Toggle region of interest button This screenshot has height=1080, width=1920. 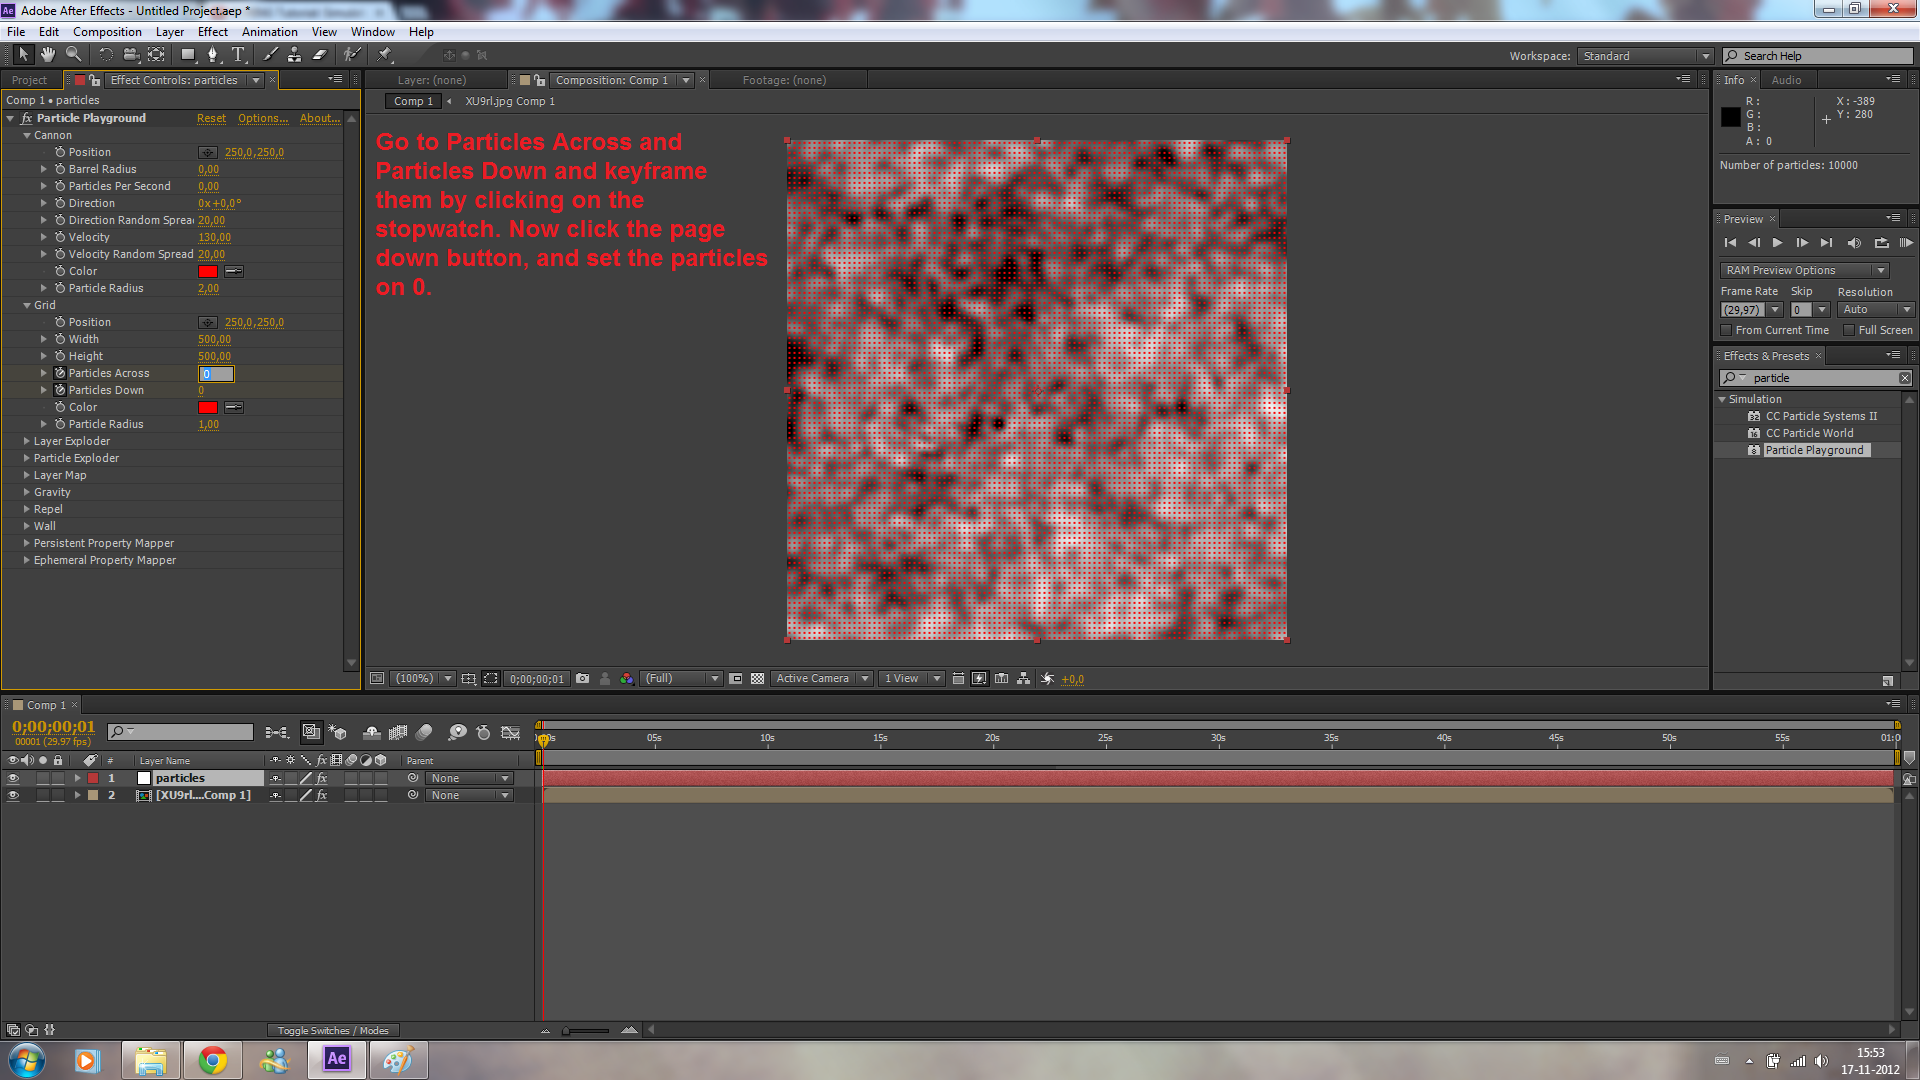pos(735,678)
